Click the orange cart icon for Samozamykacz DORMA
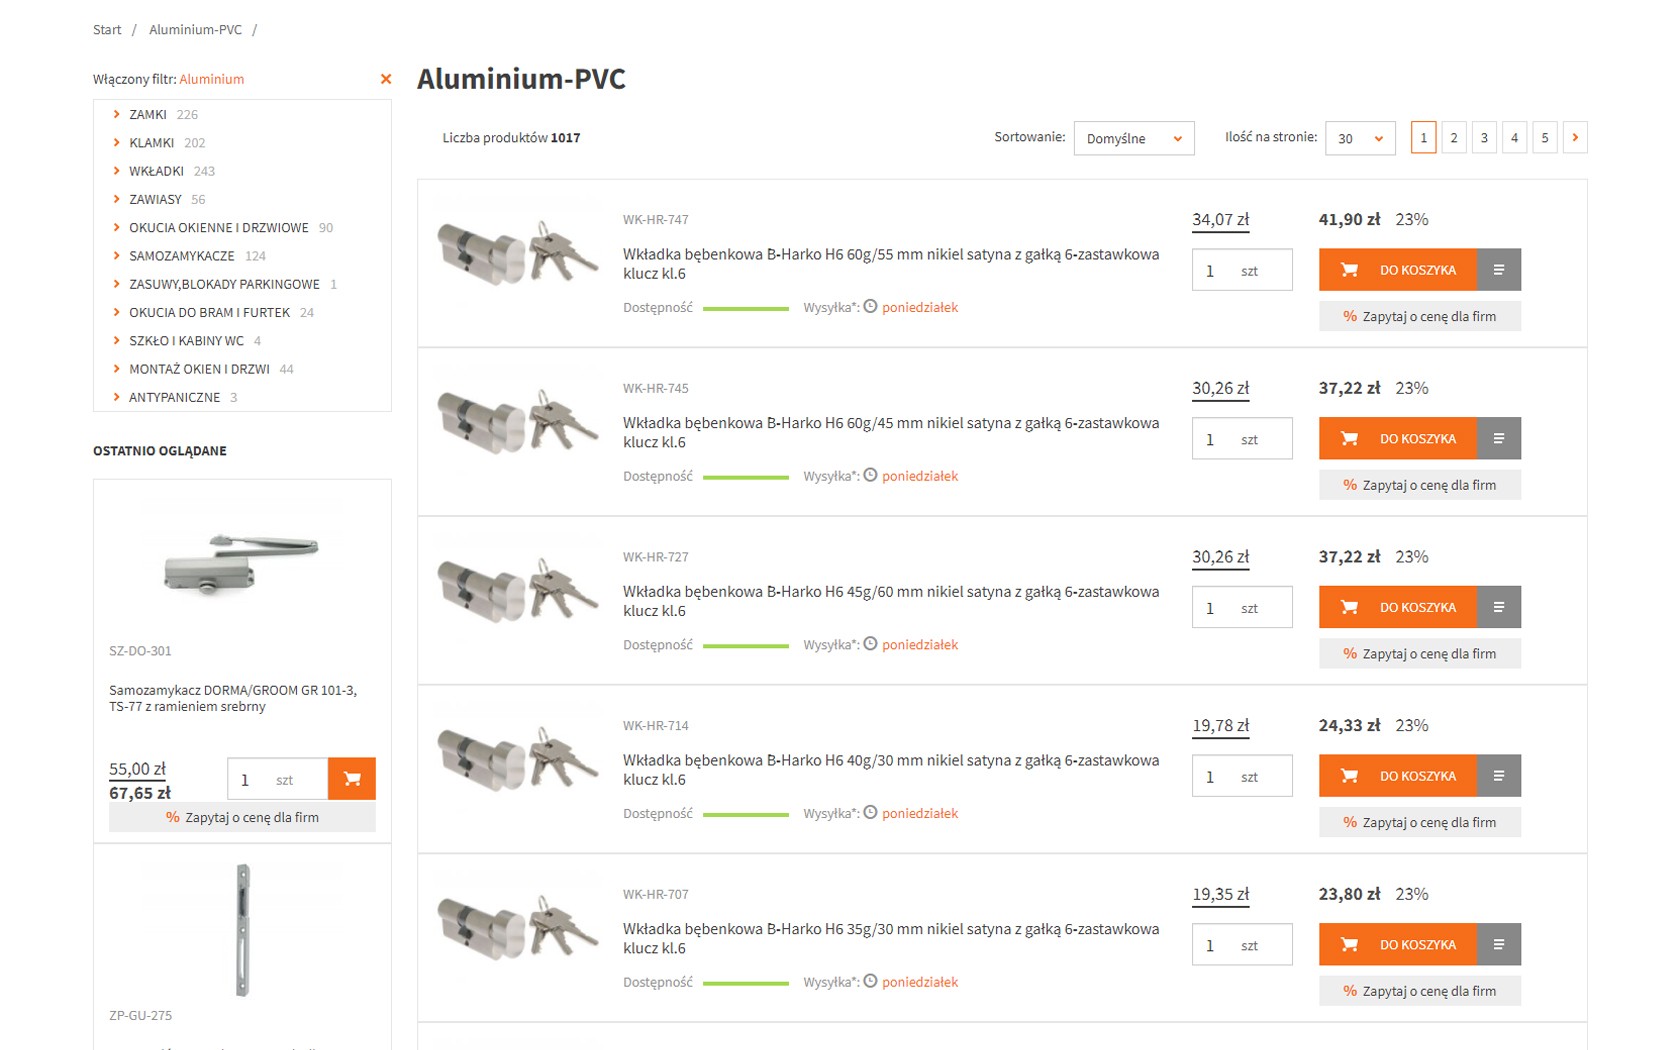The height and width of the screenshot is (1050, 1680). coord(351,779)
